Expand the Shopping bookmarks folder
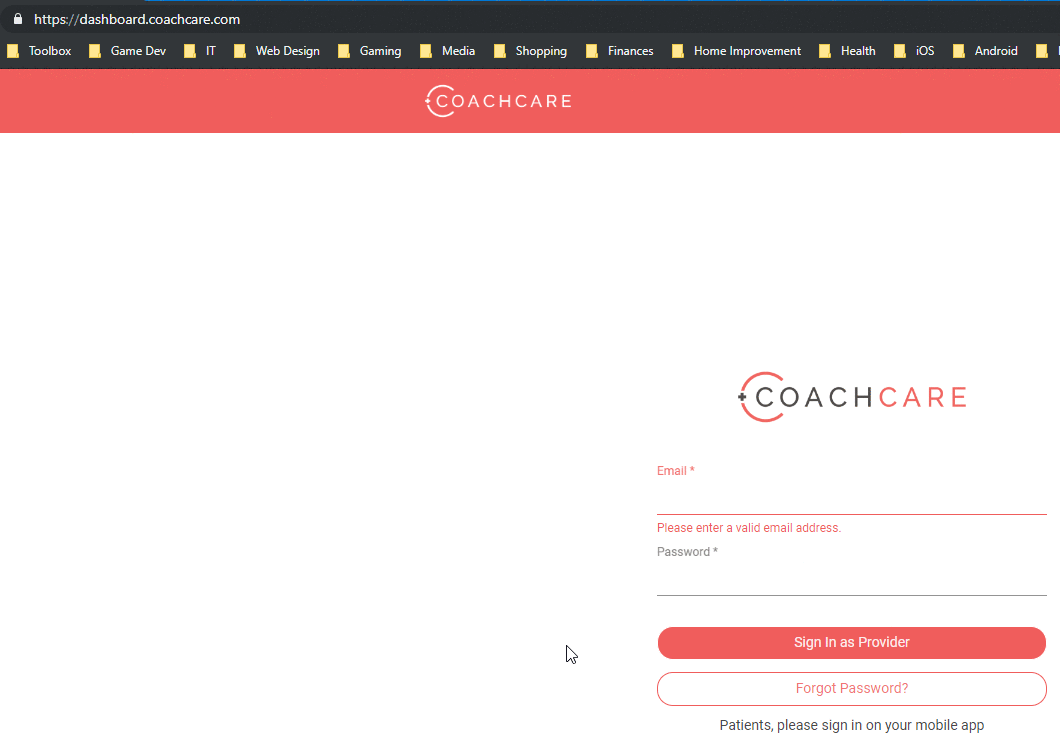The image size is (1060, 740). pos(531,51)
